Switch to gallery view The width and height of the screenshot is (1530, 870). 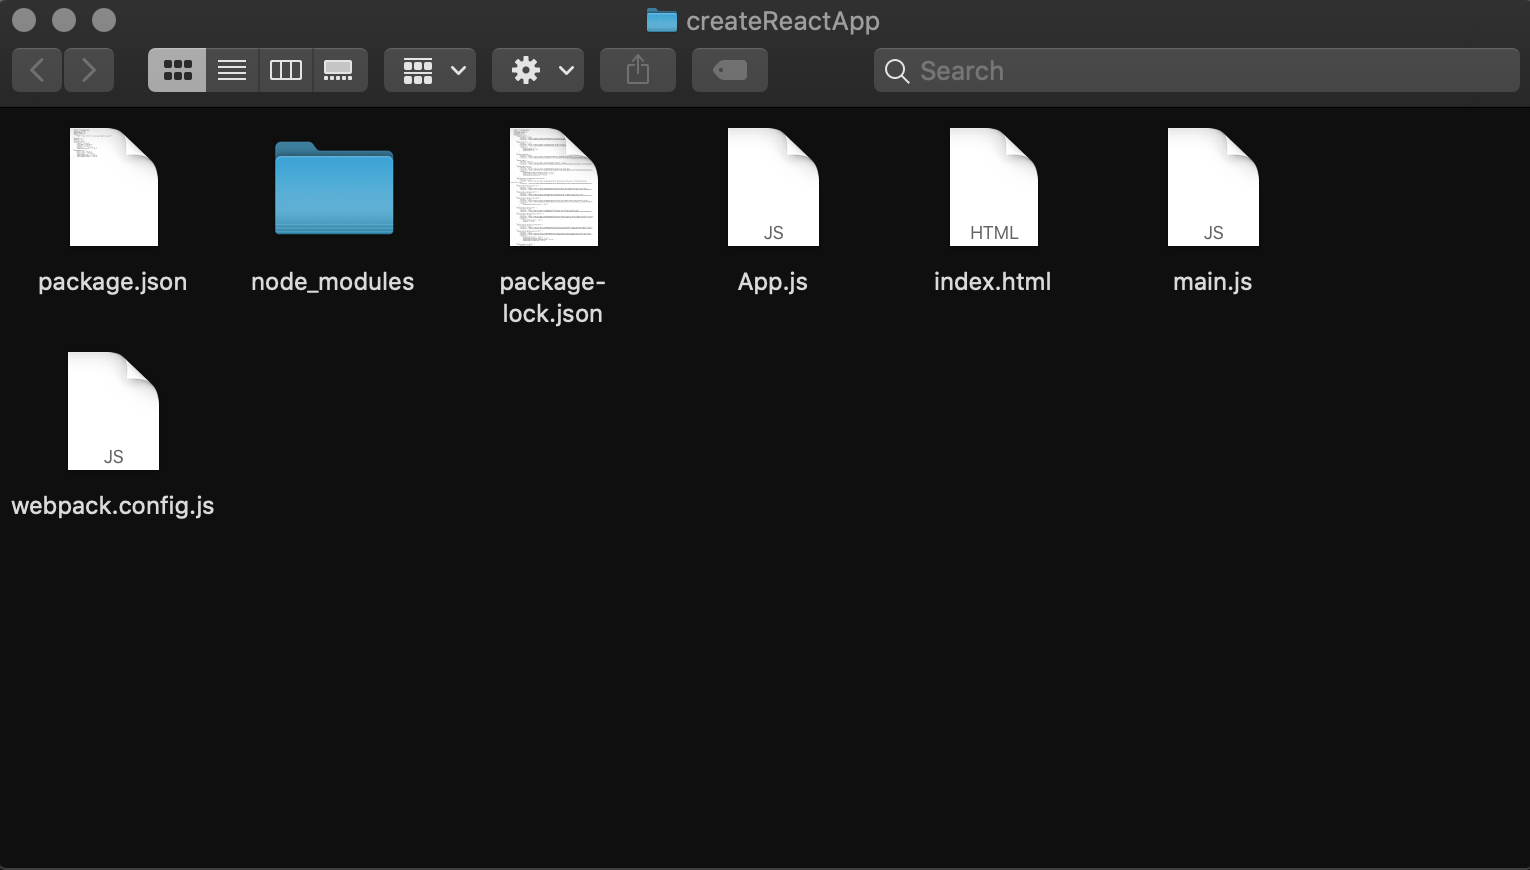[339, 70]
